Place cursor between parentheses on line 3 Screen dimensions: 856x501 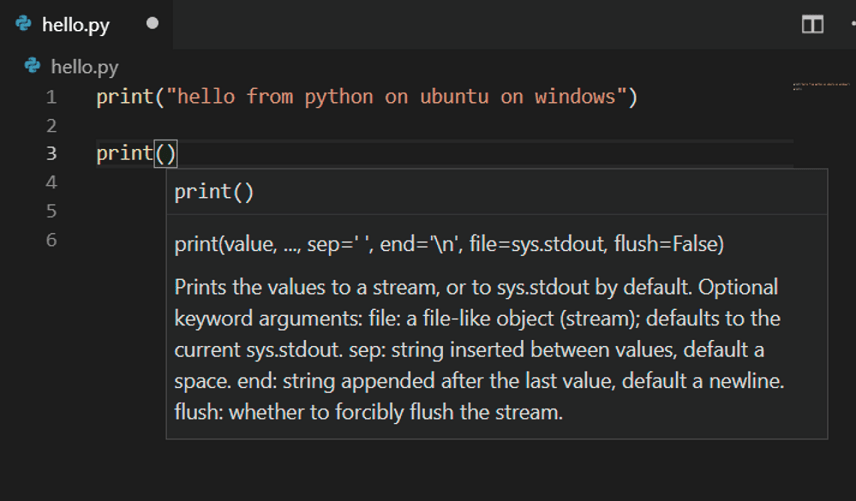(x=166, y=154)
